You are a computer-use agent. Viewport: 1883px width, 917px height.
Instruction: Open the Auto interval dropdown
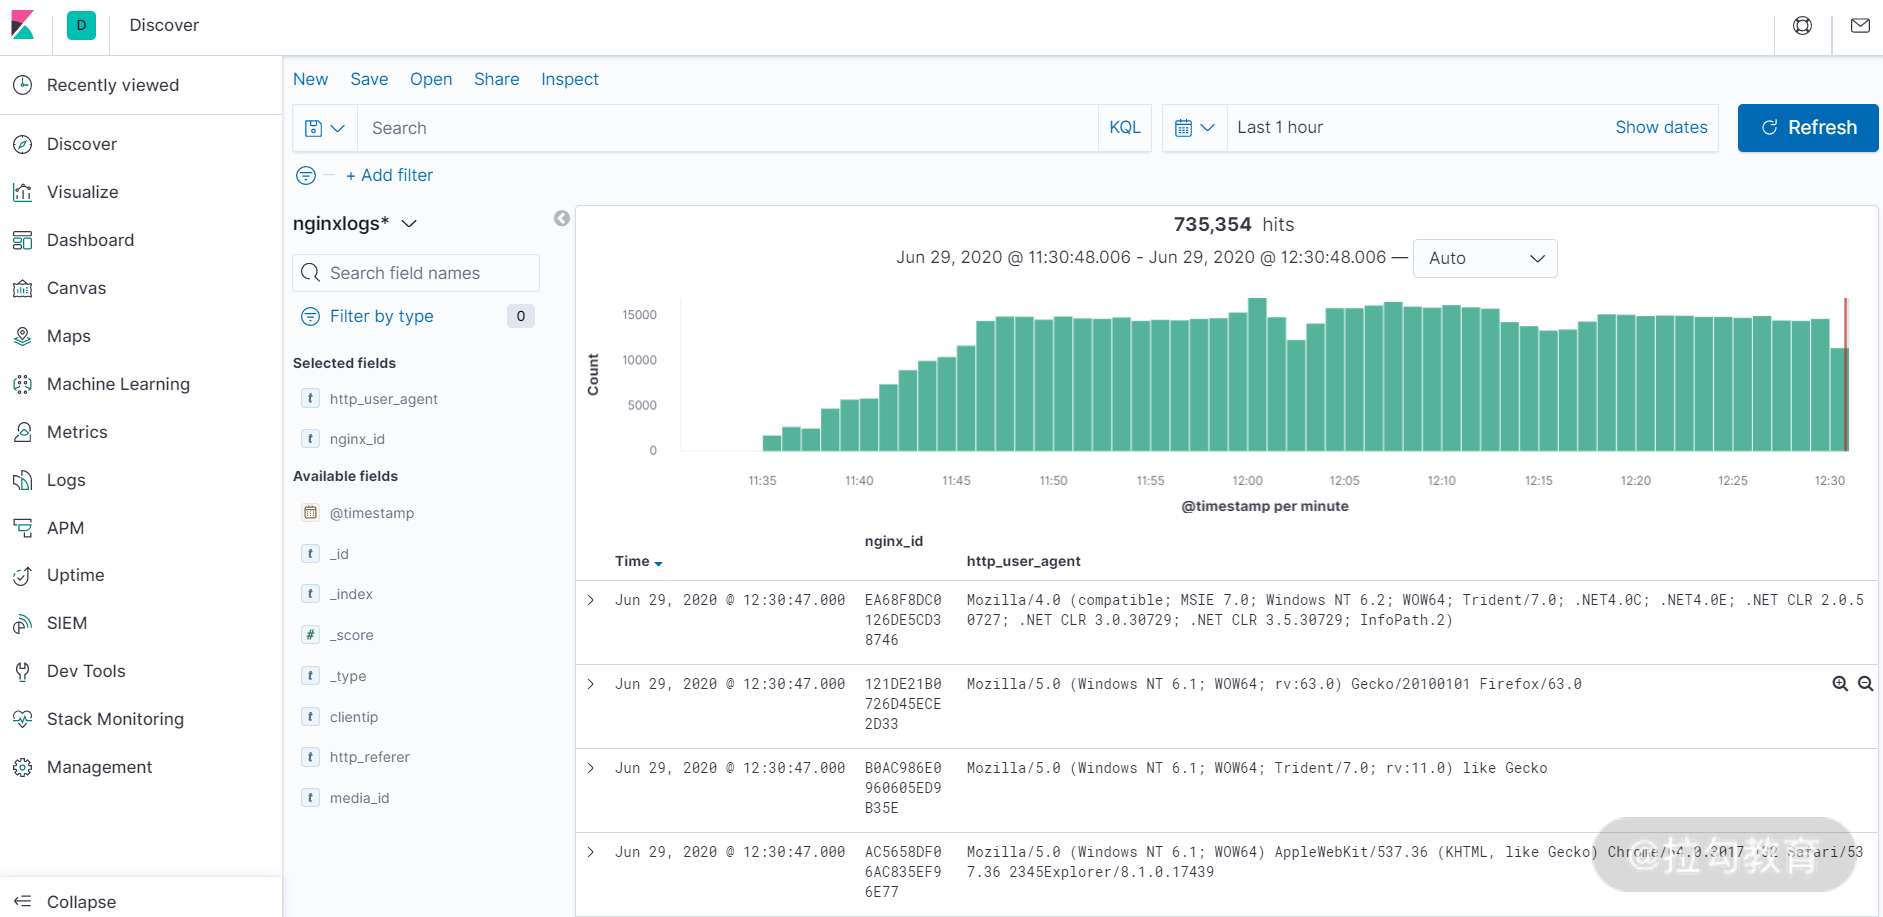pyautogui.click(x=1485, y=258)
